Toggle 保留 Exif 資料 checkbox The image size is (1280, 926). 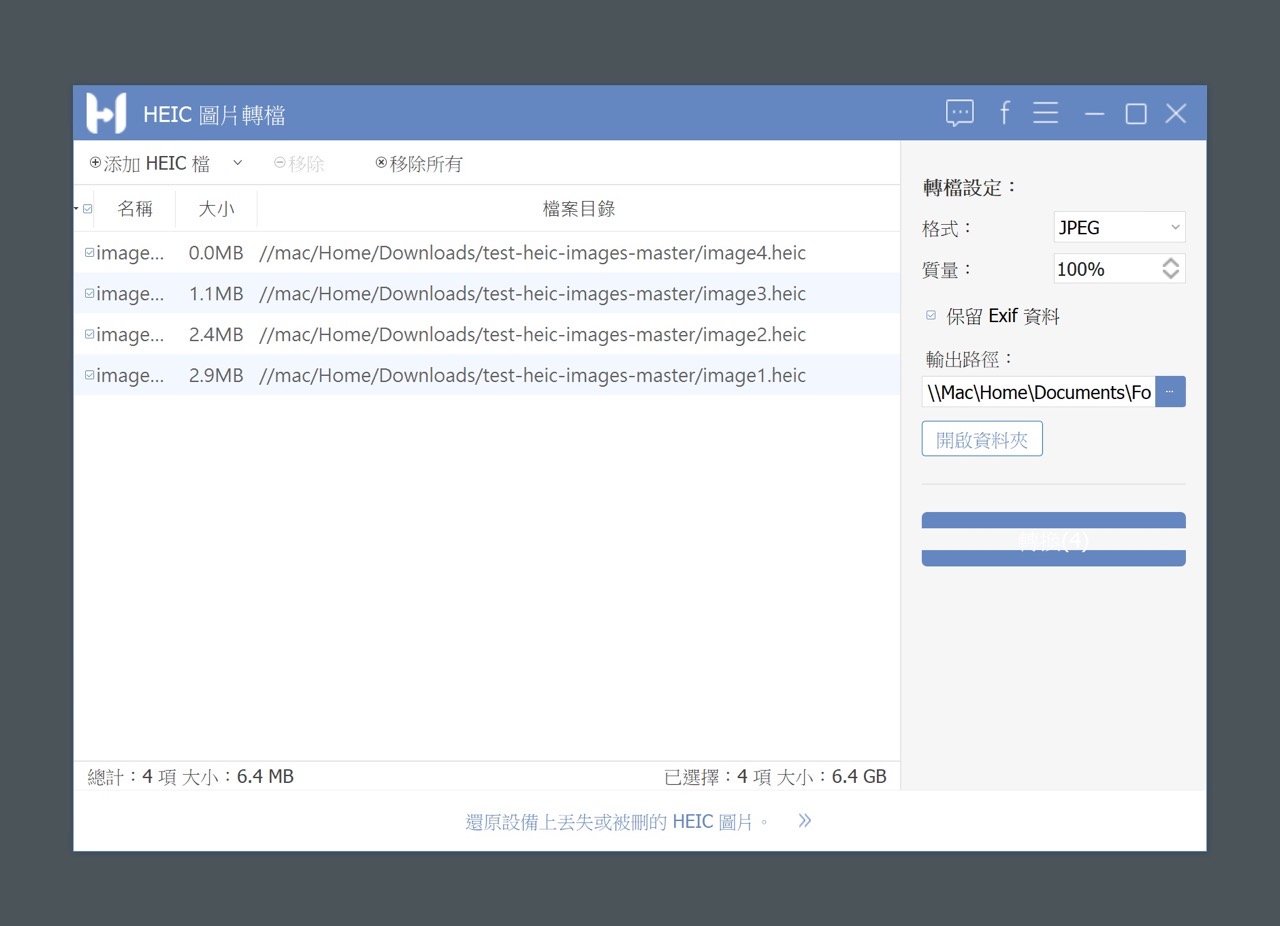931,316
